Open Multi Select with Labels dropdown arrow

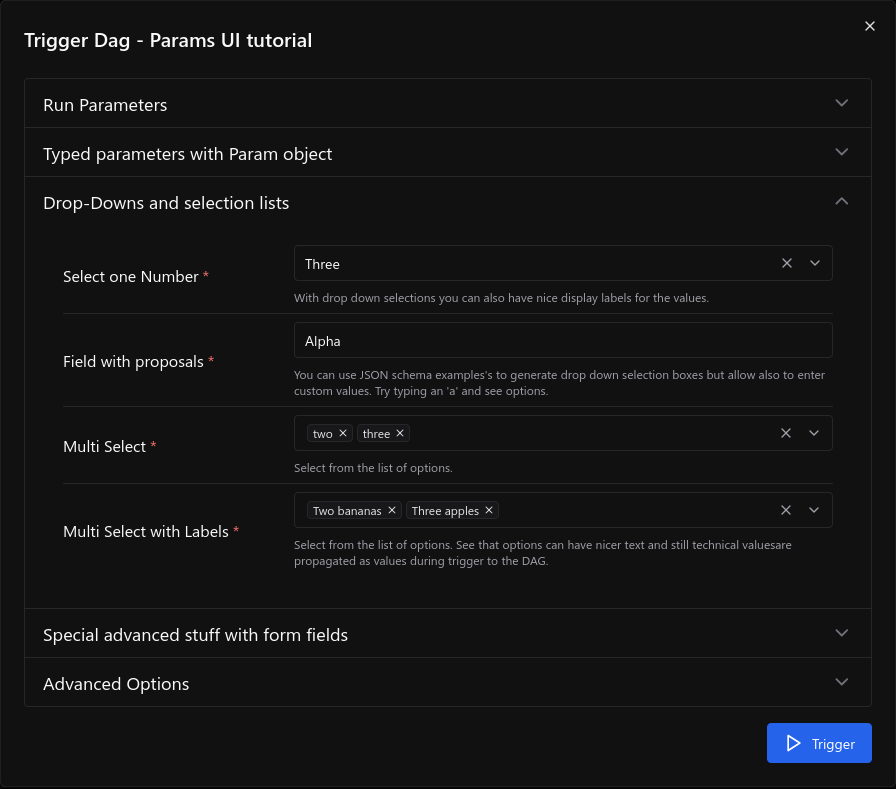coord(814,510)
